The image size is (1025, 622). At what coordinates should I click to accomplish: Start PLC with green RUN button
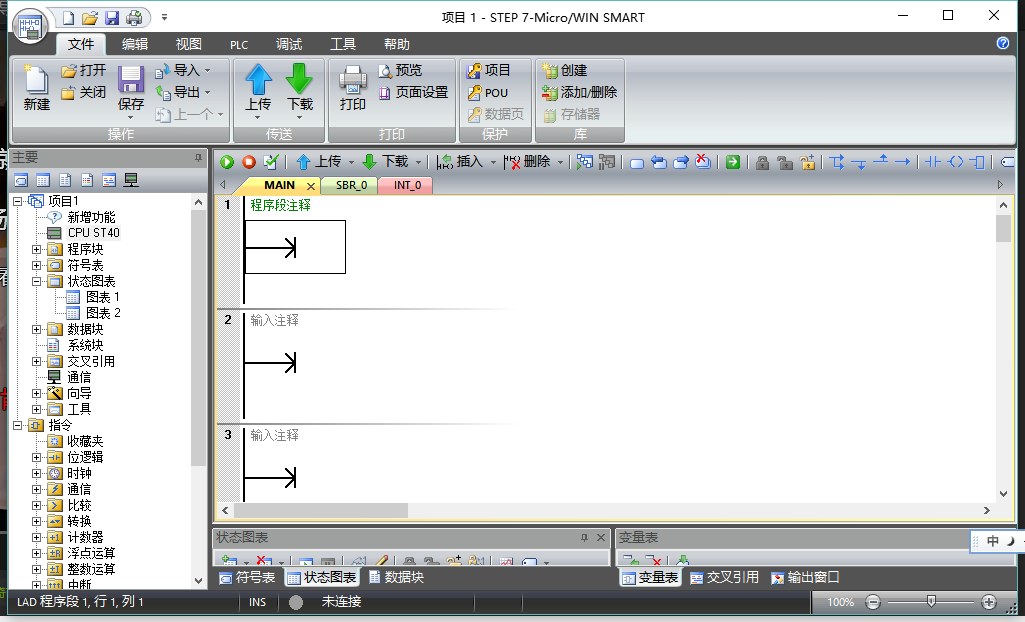(227, 162)
